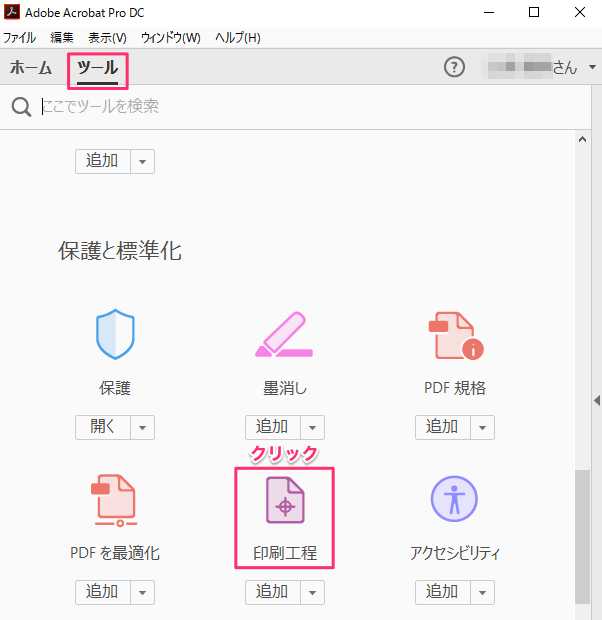This screenshot has width=602, height=620.
Task: Click the 印刷工程 label text
Action: coord(285,553)
